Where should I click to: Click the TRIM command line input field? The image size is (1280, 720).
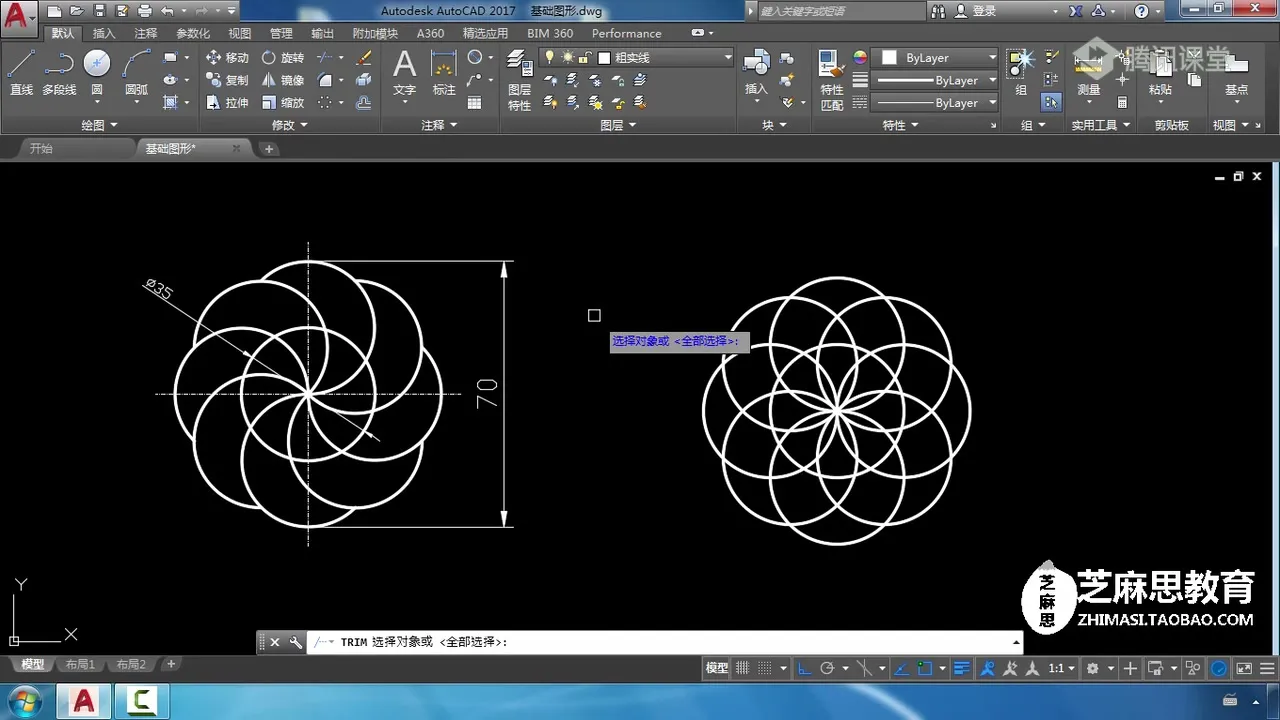700,642
